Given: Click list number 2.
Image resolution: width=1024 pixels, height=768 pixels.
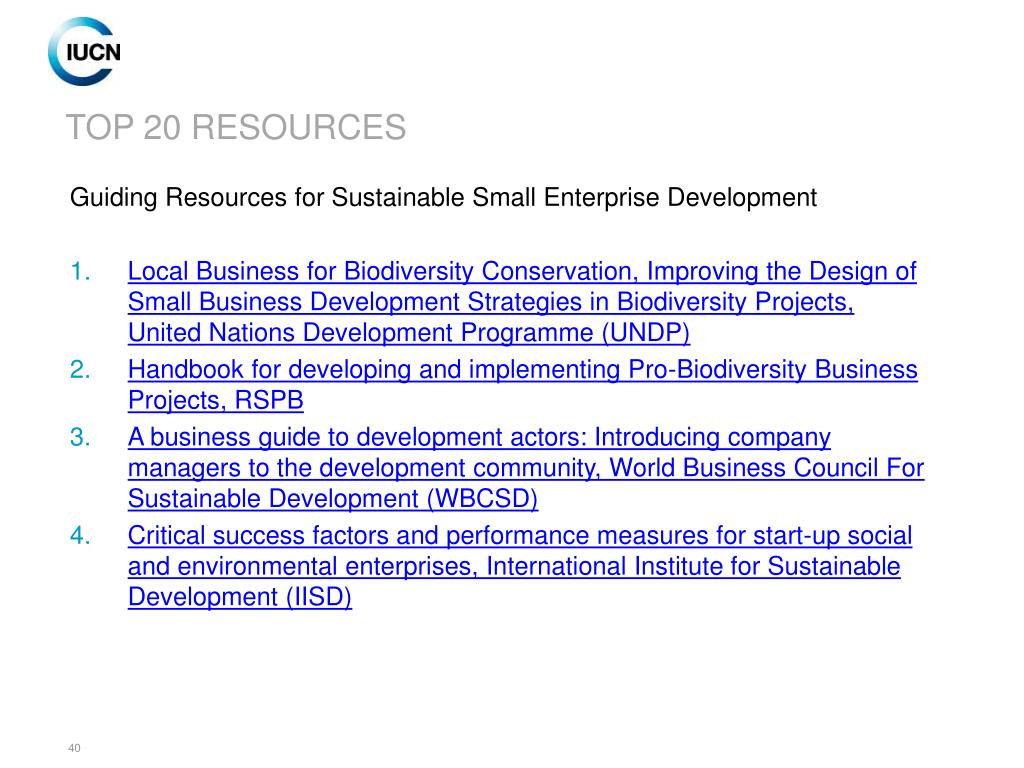Looking at the screenshot, I should pyautogui.click(x=80, y=370).
